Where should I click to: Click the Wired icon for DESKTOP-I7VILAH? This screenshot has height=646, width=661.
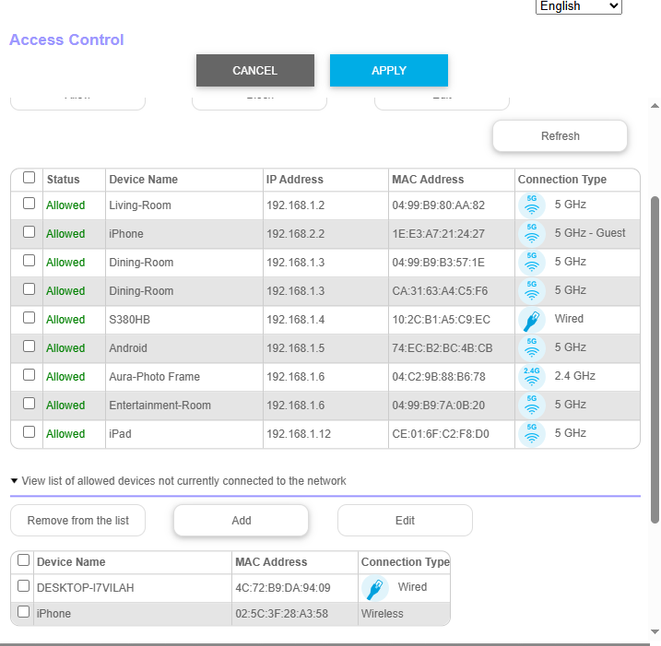(x=376, y=588)
